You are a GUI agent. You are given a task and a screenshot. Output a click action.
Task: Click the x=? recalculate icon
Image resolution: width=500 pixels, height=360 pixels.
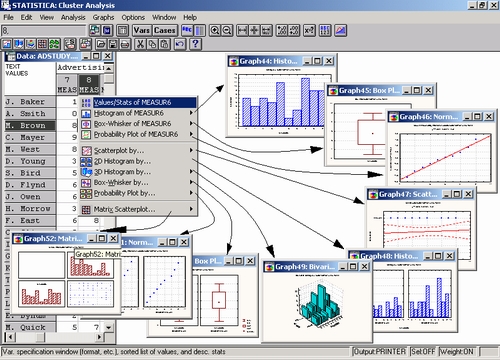point(309,31)
